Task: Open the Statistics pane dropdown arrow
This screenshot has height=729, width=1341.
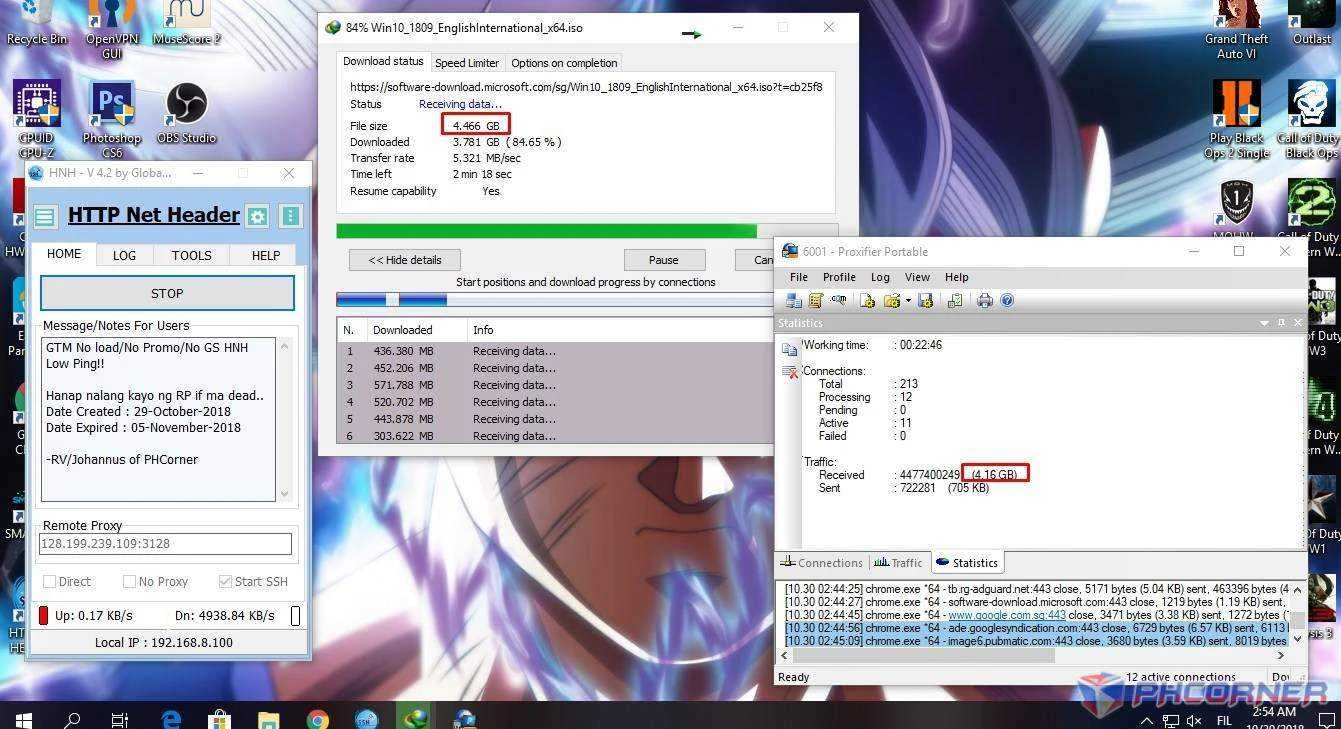Action: (x=1264, y=323)
